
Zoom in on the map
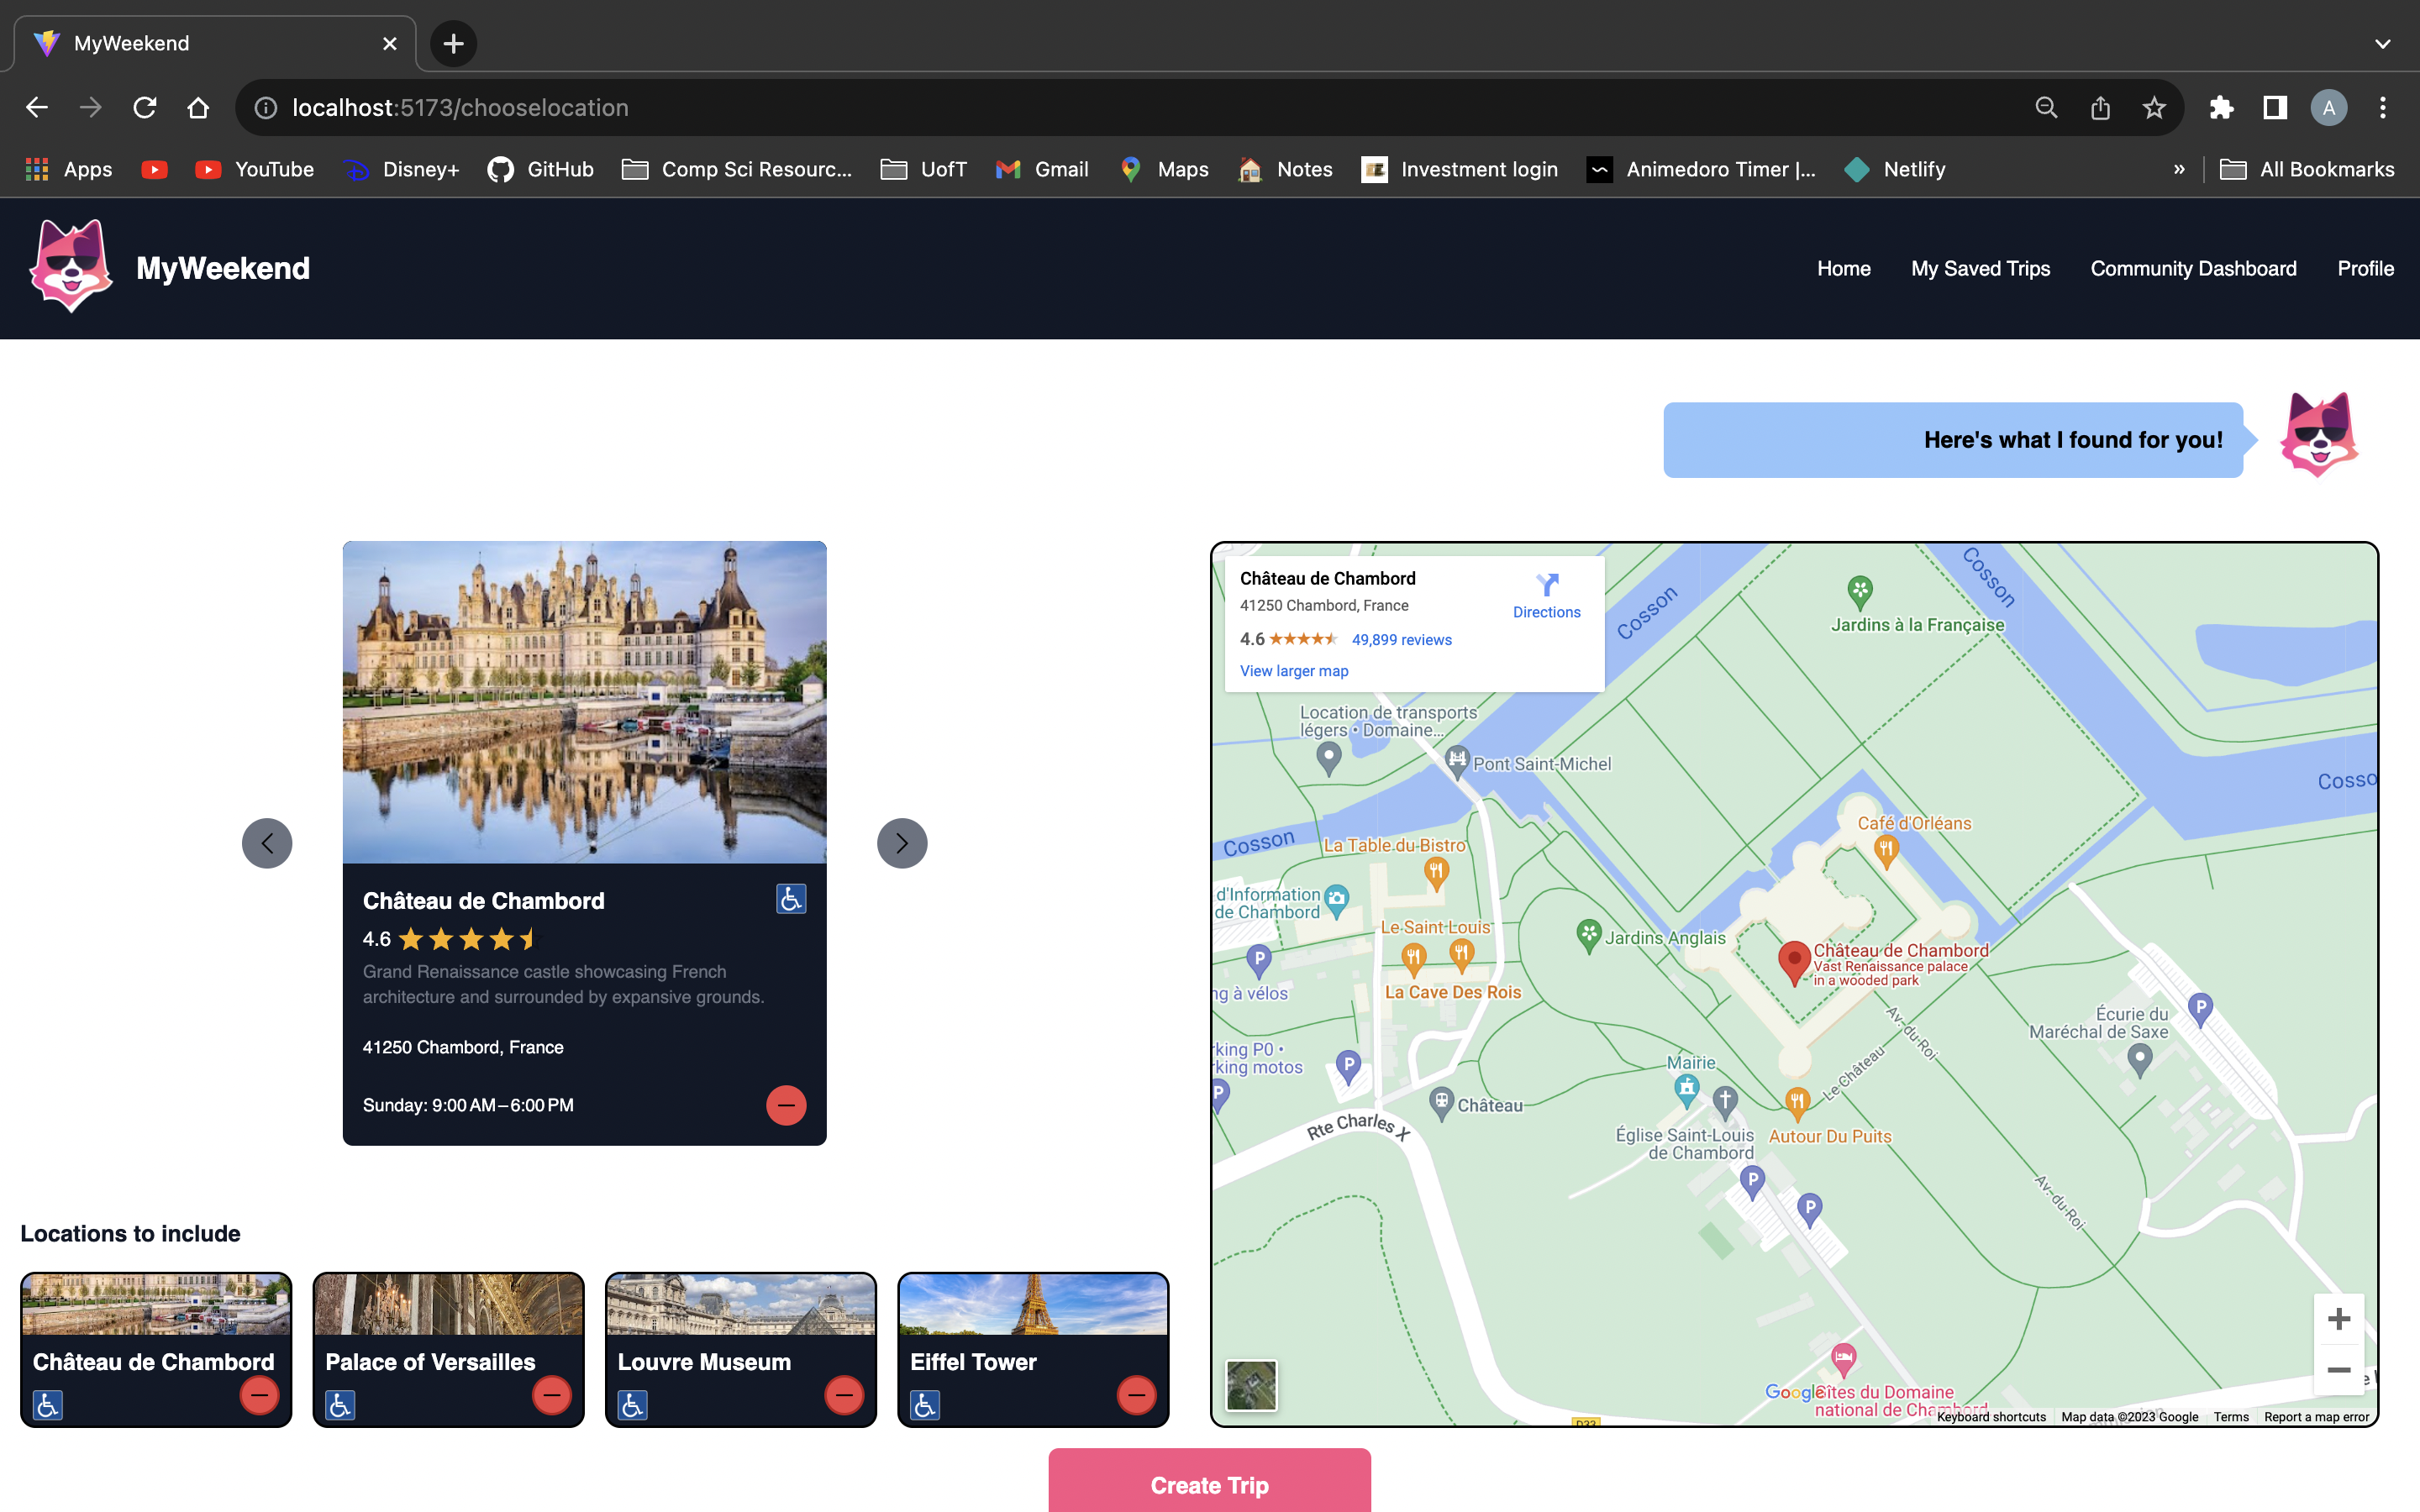coord(2338,1319)
